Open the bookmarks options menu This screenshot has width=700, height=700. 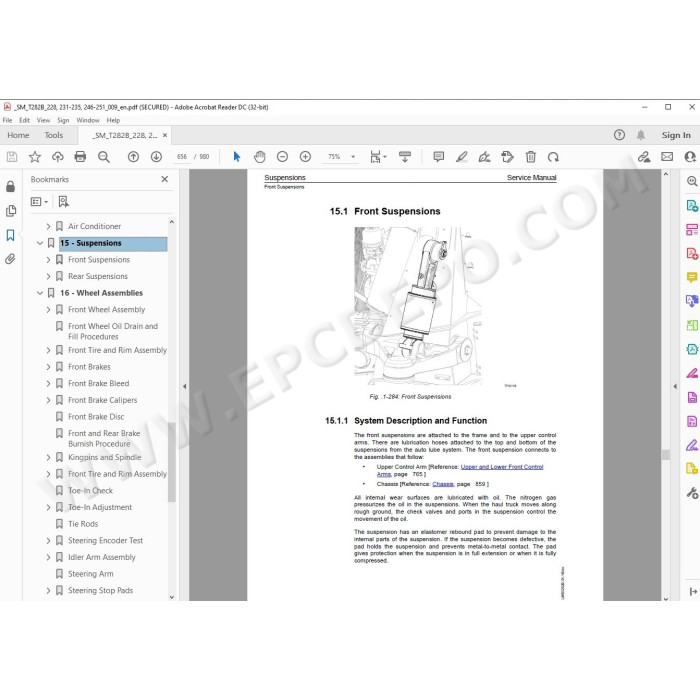click(x=39, y=202)
